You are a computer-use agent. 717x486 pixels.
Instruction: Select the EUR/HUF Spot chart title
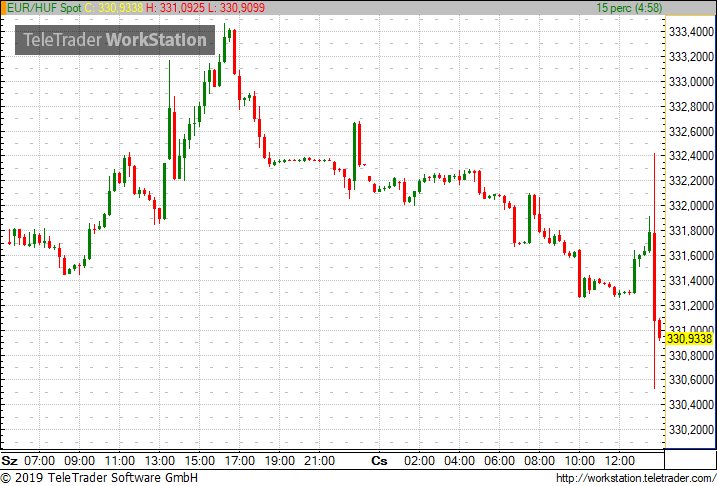[45, 8]
